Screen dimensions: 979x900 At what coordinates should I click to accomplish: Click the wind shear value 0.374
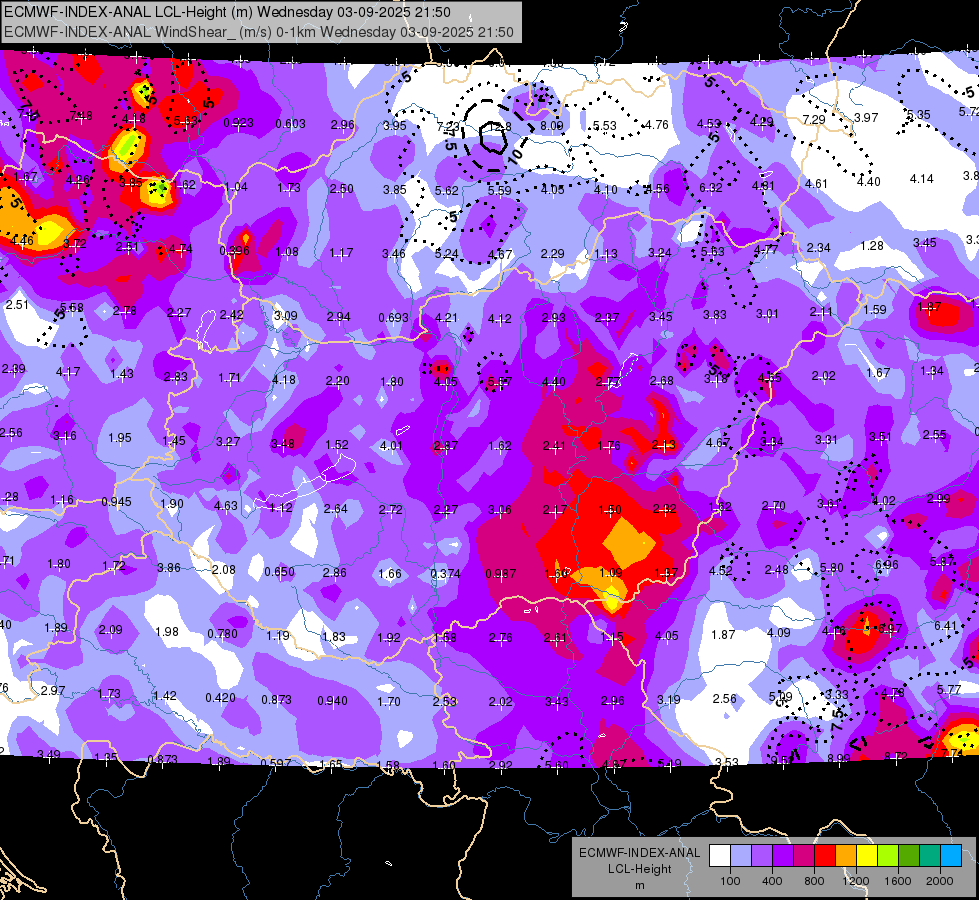pos(445,573)
